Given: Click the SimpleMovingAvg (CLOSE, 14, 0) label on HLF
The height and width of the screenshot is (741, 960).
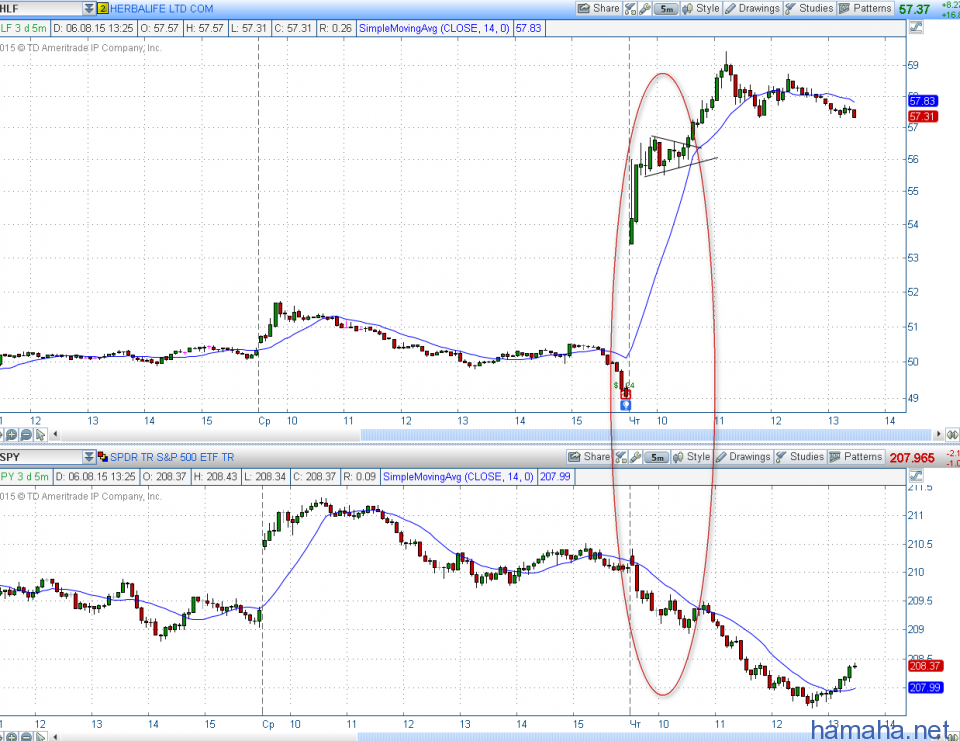Looking at the screenshot, I should point(434,28).
